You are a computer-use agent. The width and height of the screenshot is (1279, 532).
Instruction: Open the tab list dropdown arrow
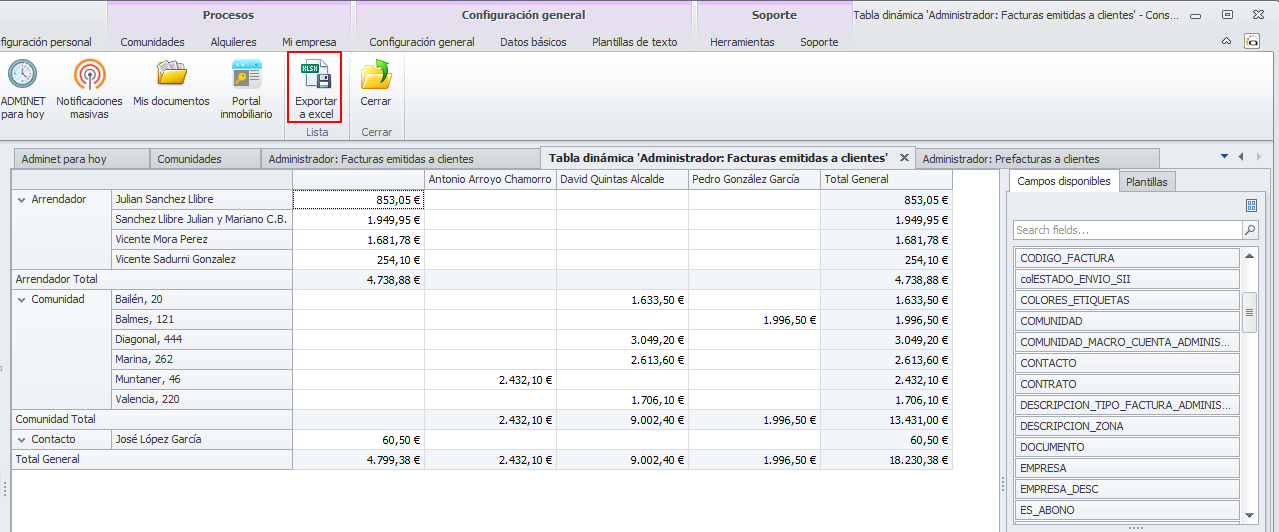(1224, 156)
